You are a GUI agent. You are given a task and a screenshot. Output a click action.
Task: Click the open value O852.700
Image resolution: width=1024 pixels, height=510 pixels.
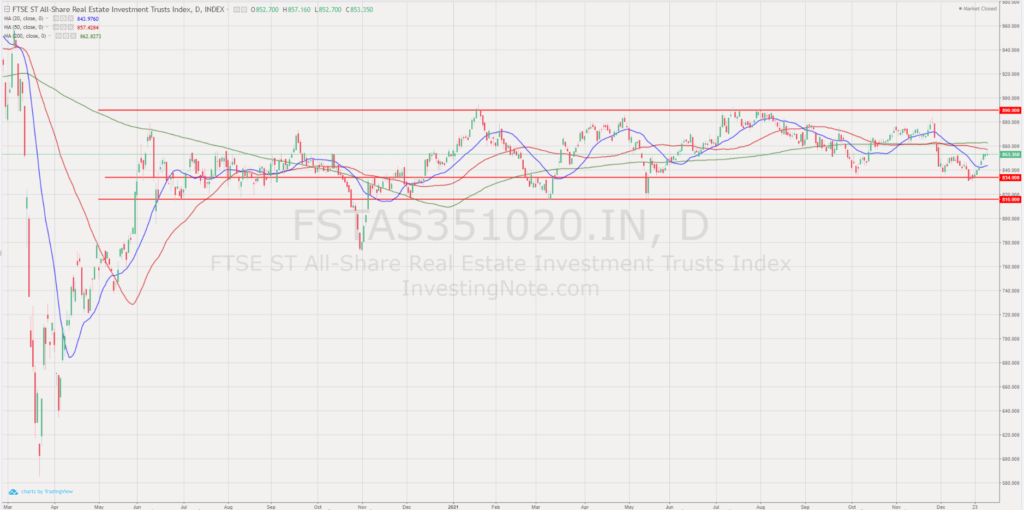pos(264,10)
